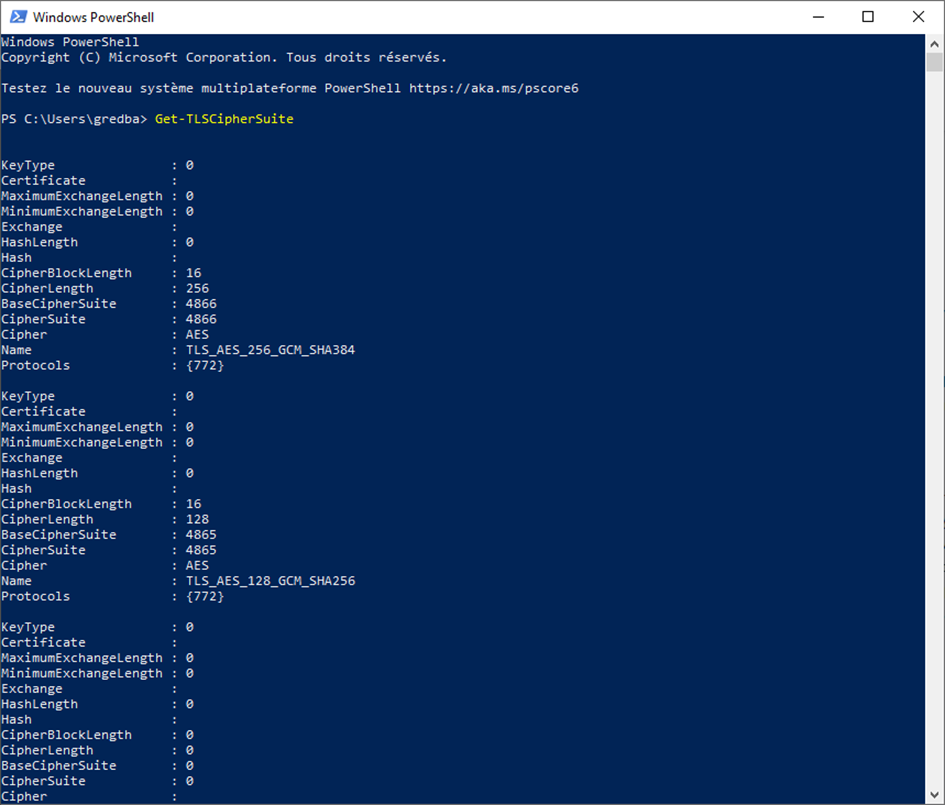Click the TLS_AES_128_GCM_SHA256 name value
945x805 pixels.
pos(271,581)
